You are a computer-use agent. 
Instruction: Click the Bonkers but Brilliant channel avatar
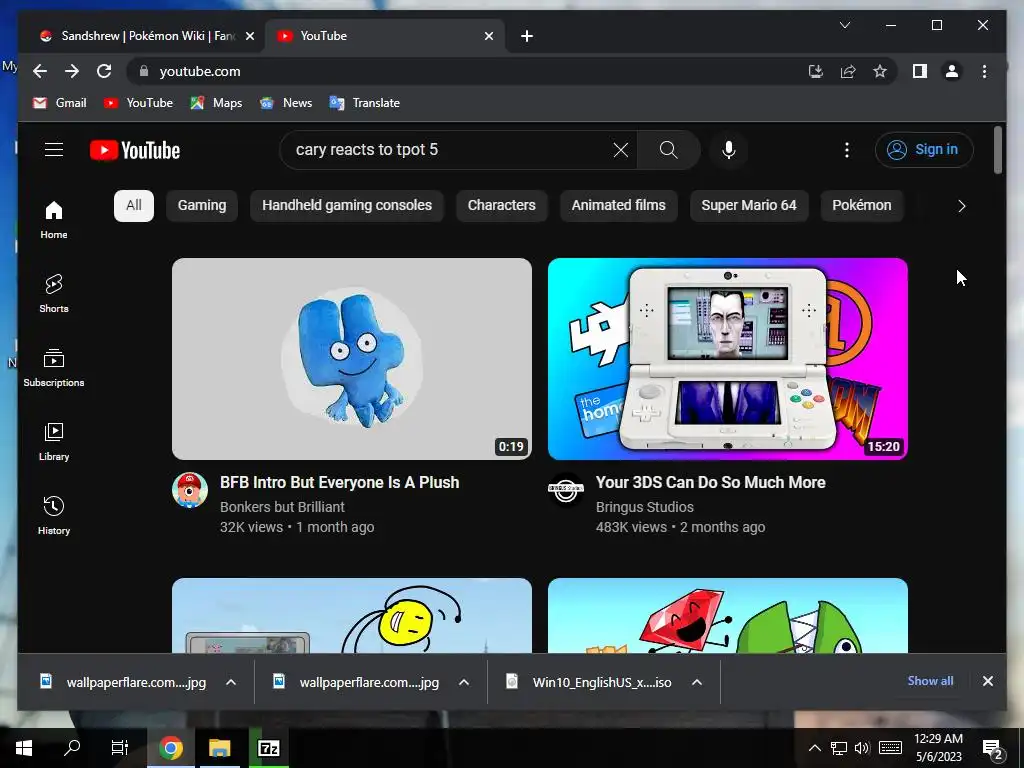pos(190,490)
